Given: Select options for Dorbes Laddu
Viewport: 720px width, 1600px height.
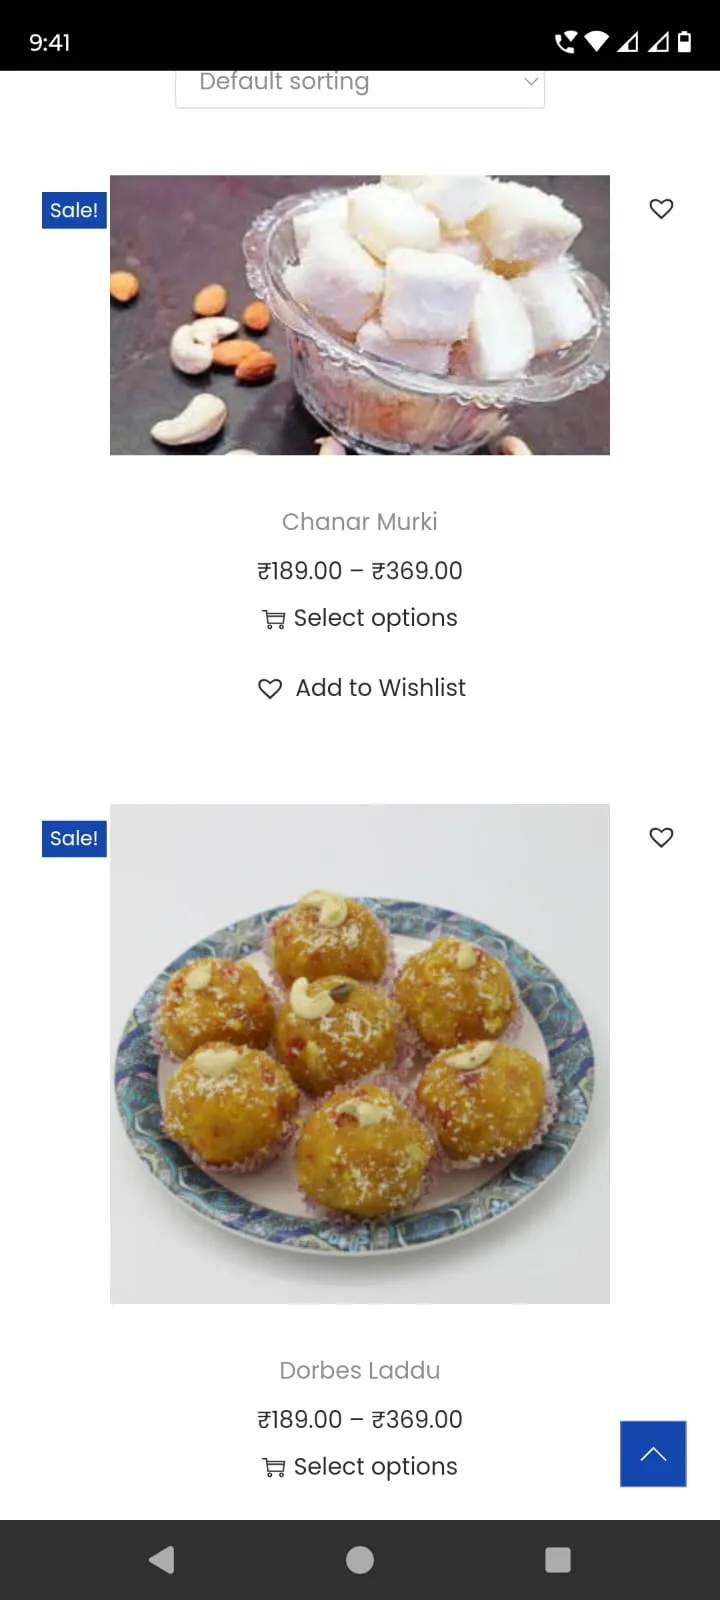Looking at the screenshot, I should [x=360, y=1467].
